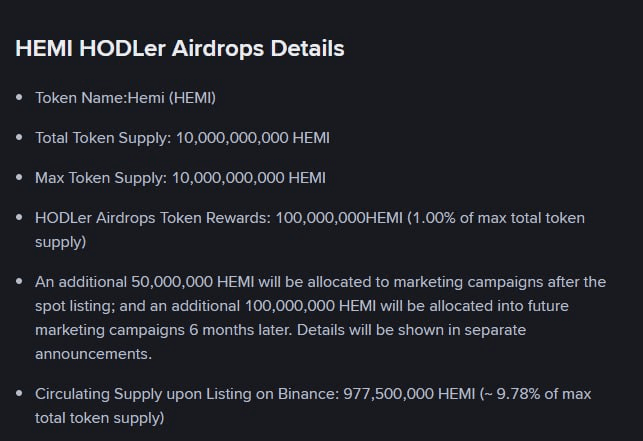Click the 1.00% of max total token text

(x=498, y=218)
